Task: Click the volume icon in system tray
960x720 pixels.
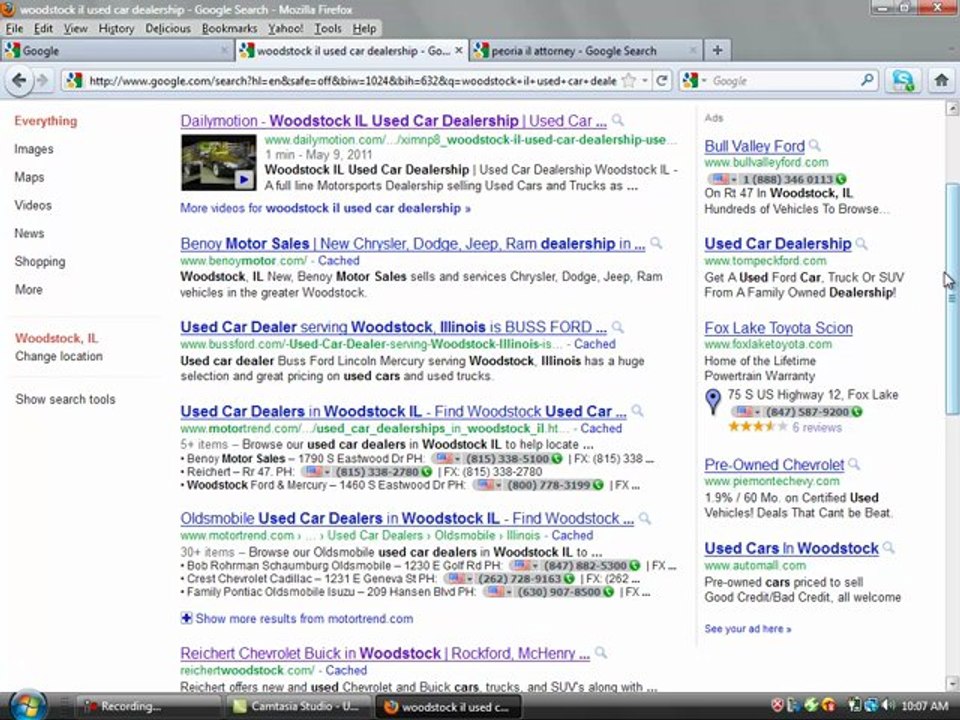Action: (x=887, y=706)
